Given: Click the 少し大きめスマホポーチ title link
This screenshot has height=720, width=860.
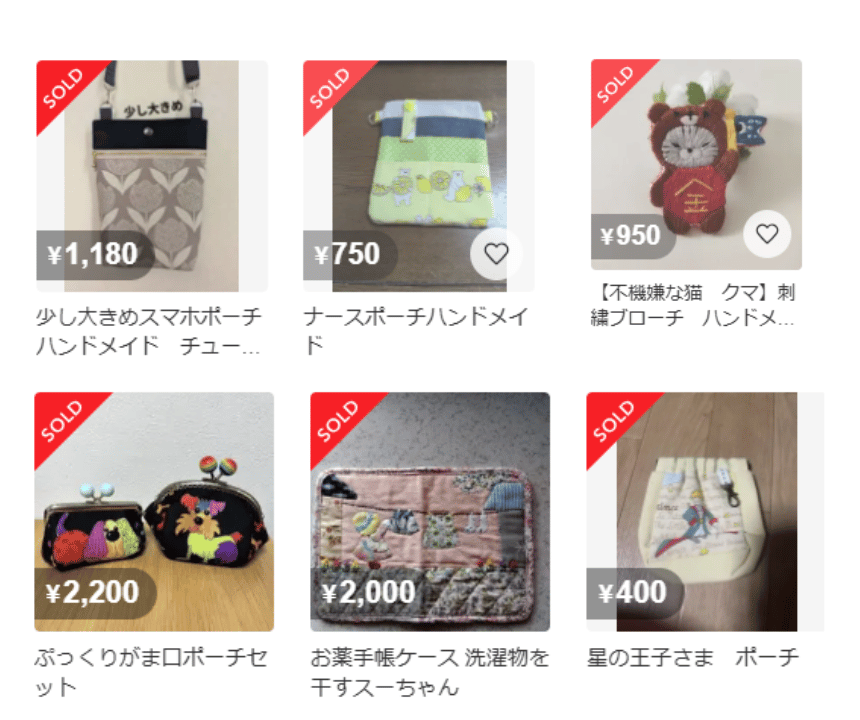Looking at the screenshot, I should tap(149, 331).
